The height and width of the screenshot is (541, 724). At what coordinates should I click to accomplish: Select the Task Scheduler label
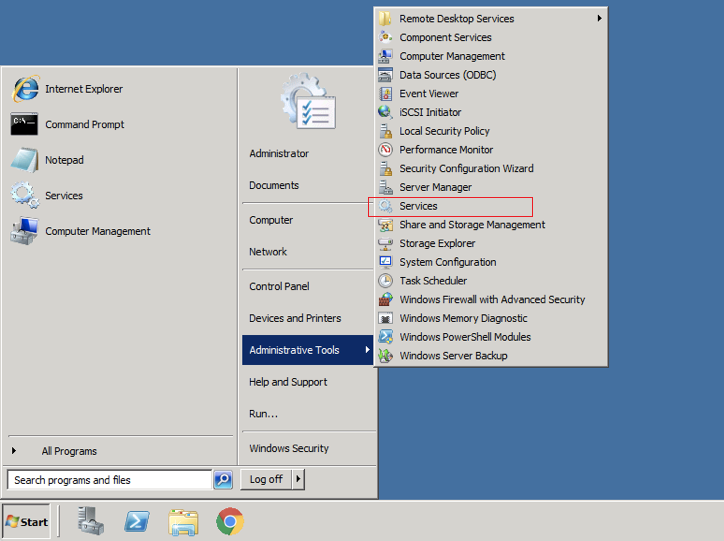click(x=433, y=281)
